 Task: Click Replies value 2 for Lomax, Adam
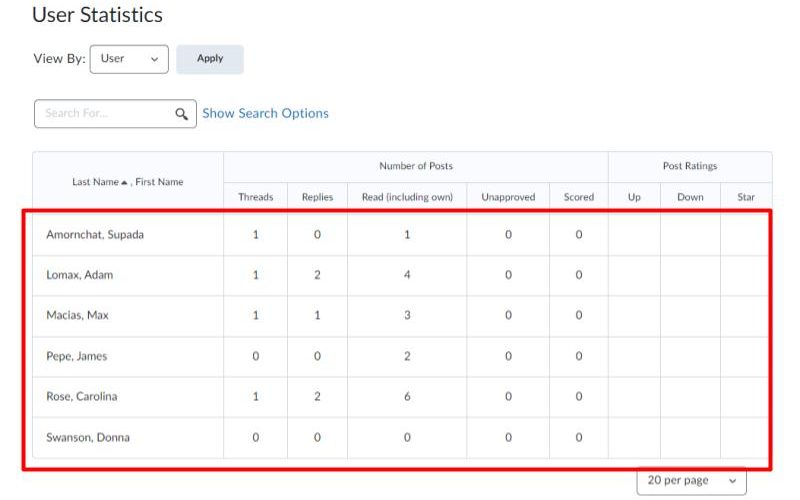point(317,275)
